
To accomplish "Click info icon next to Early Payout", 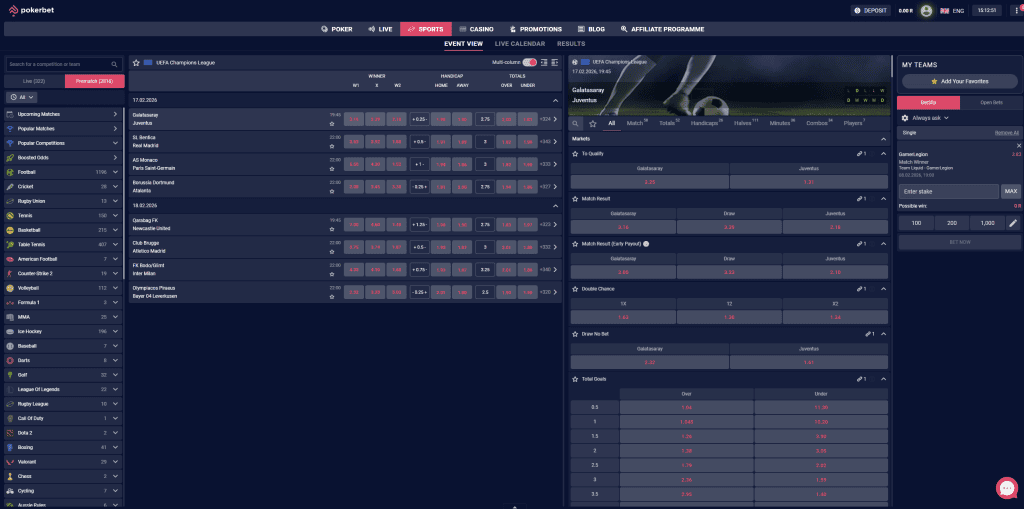I will tap(646, 244).
